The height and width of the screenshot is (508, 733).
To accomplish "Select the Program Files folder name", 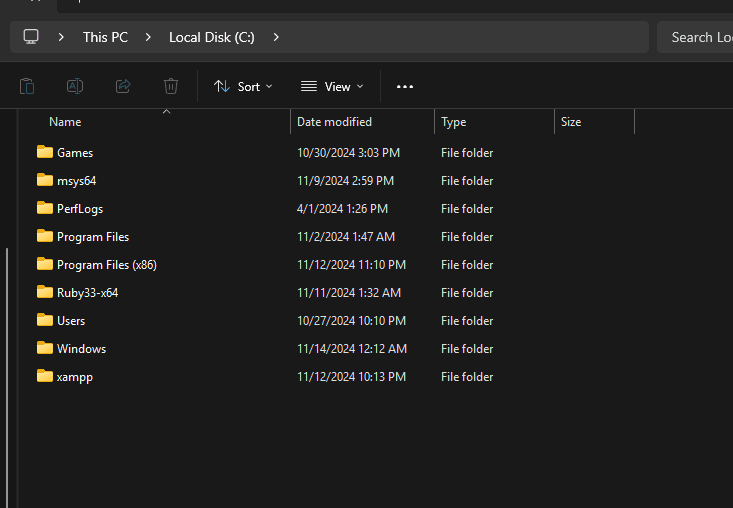I will click(x=93, y=237).
